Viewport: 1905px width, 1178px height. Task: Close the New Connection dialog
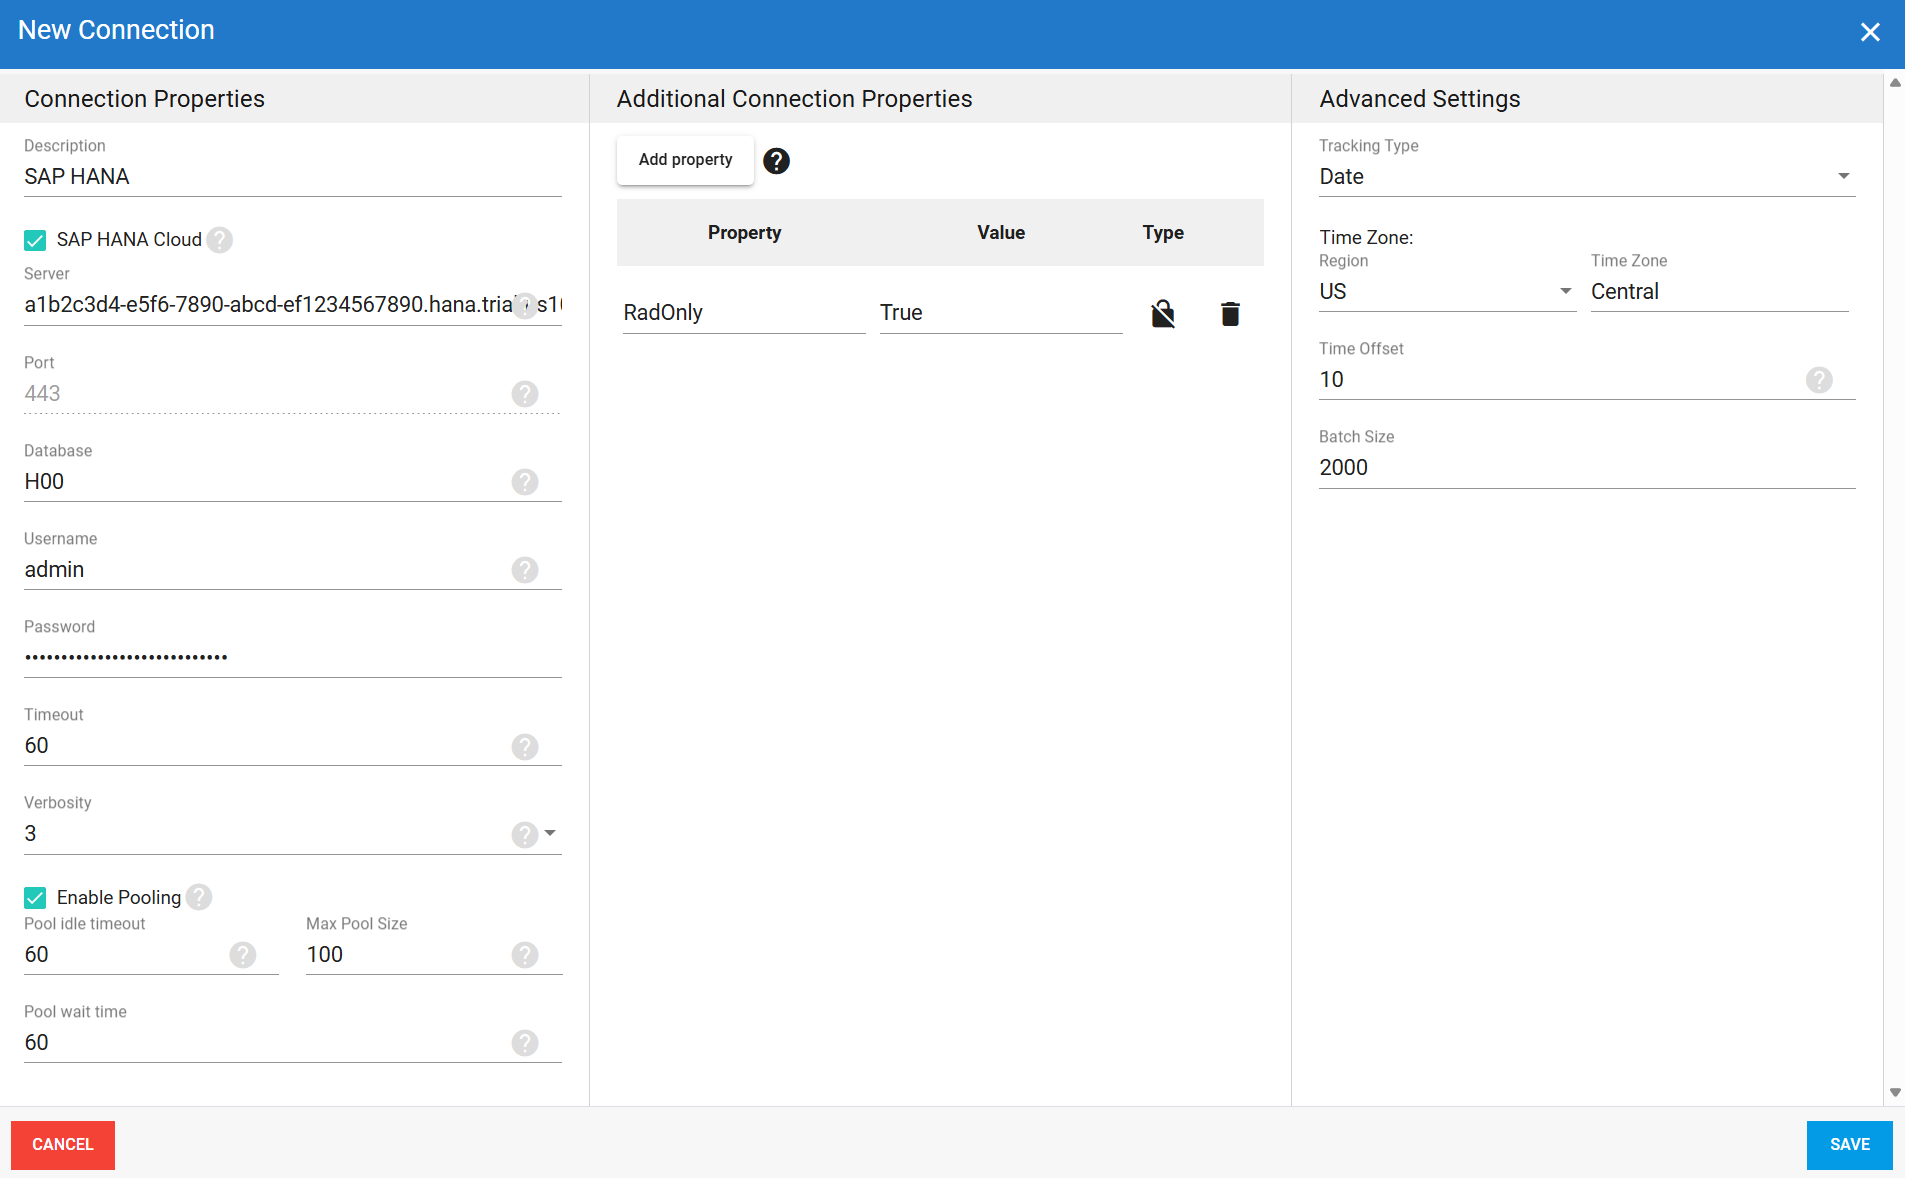1870,32
